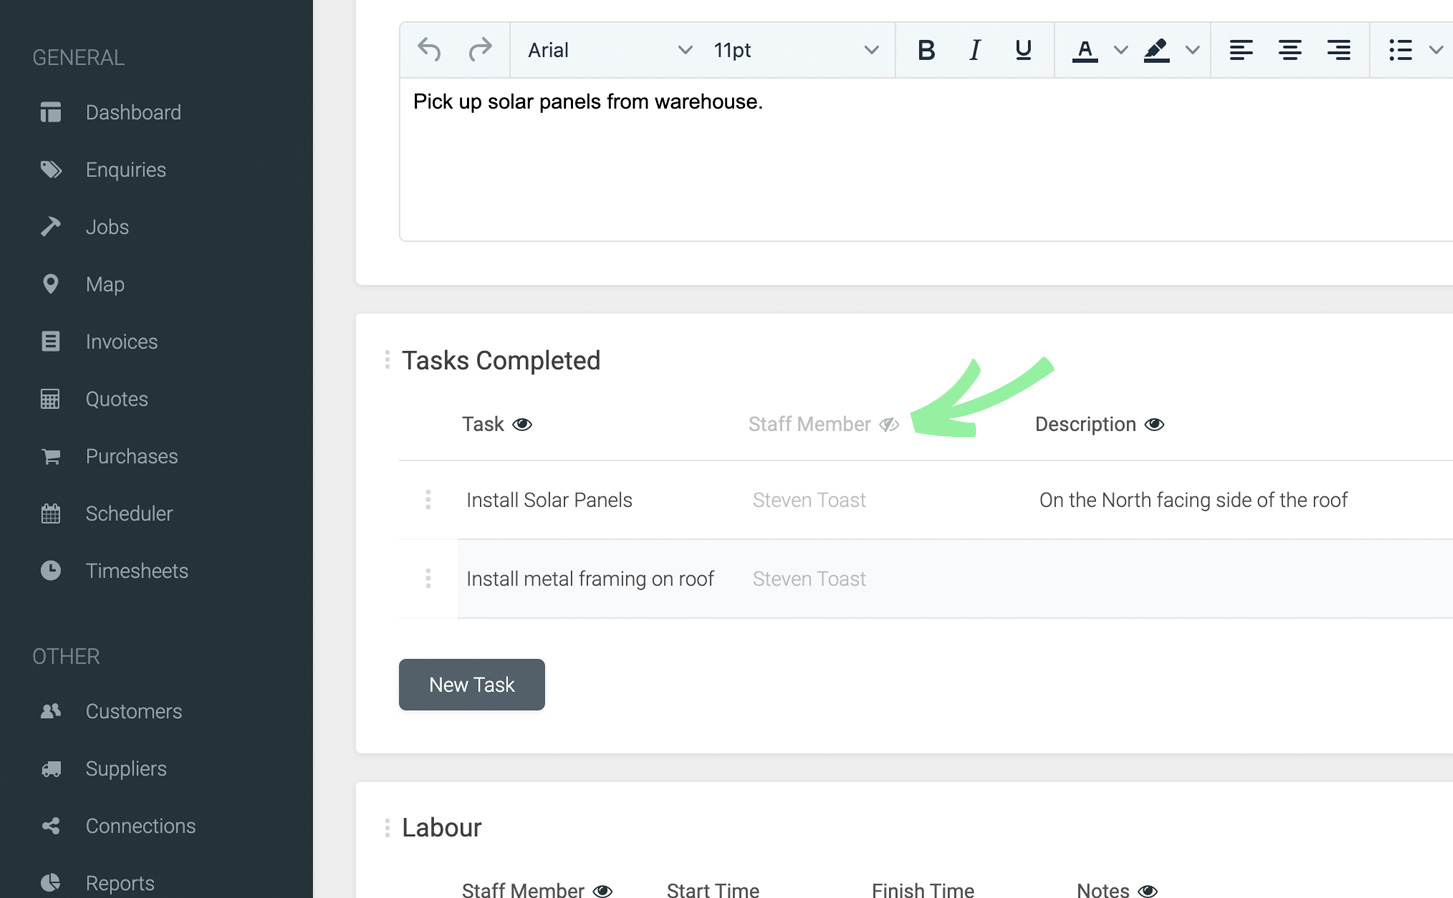Screen dimensions: 1453x898
Task: Apply the text color button
Action: [x=1085, y=50]
